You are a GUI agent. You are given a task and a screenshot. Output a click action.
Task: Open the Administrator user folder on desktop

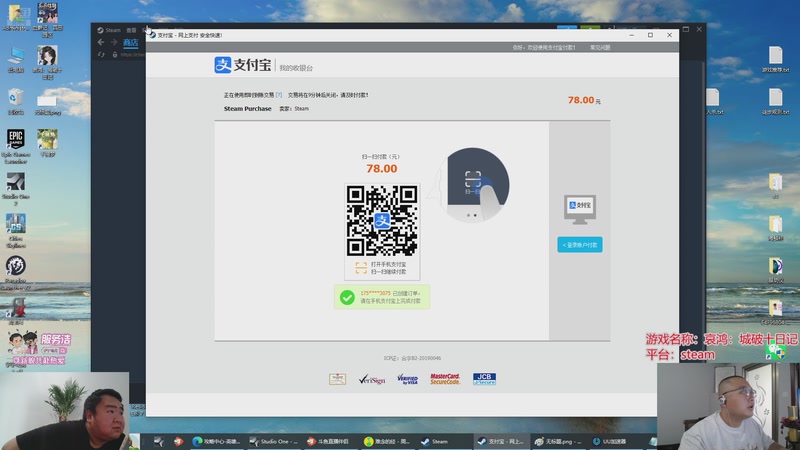click(x=16, y=18)
